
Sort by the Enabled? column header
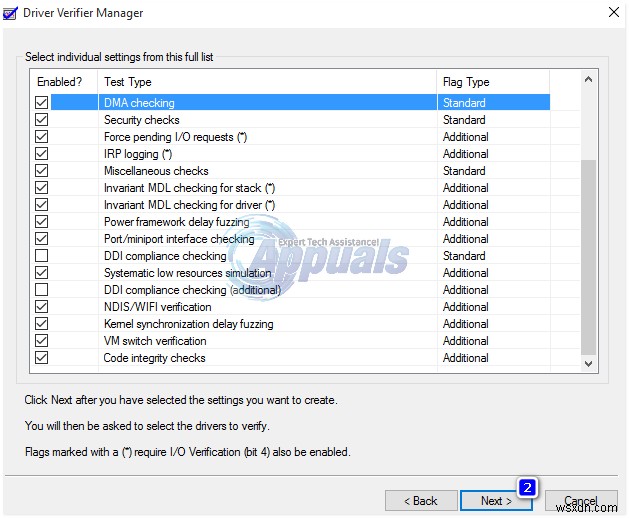click(x=64, y=82)
